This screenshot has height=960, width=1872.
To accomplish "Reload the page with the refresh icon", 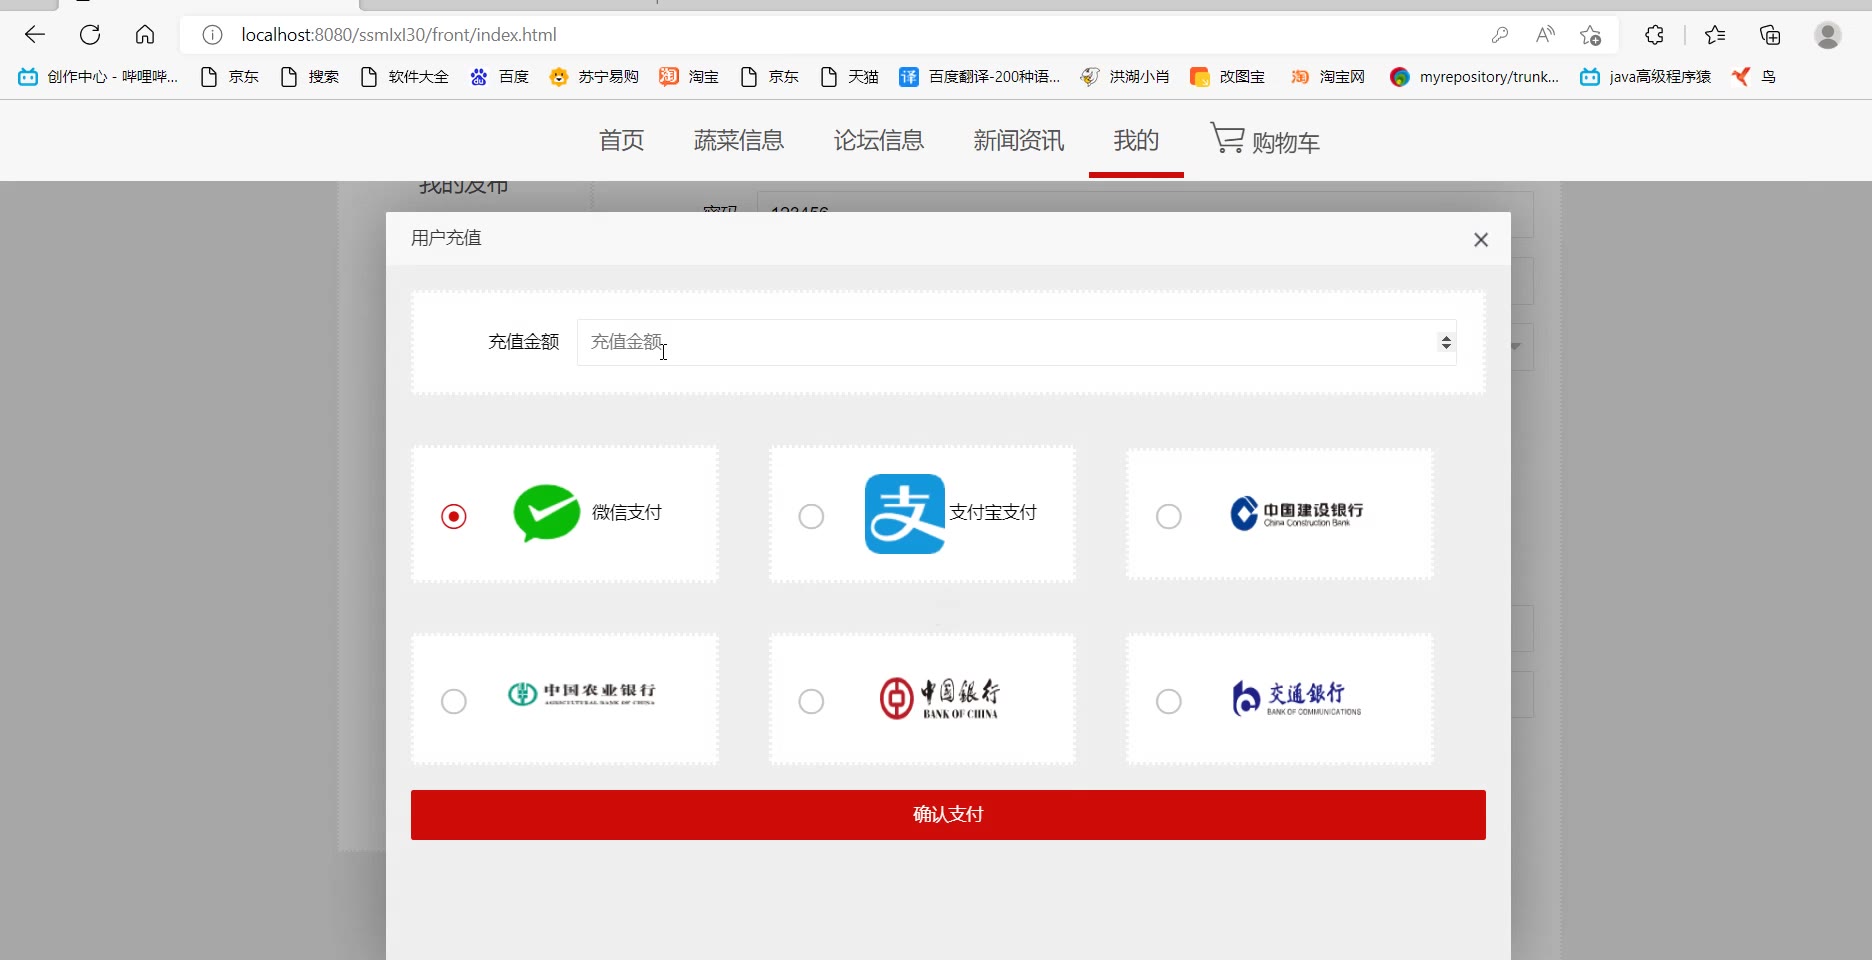I will [x=90, y=35].
